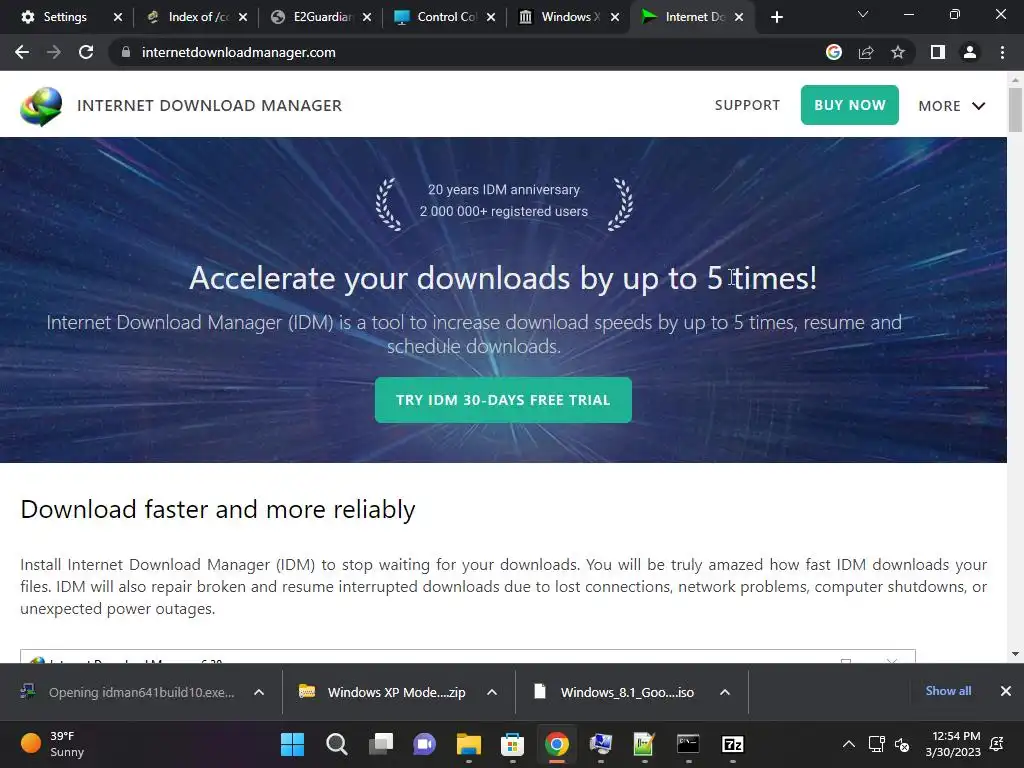Open the Notepad++ taskbar icon
1024x768 pixels.
[x=644, y=744]
